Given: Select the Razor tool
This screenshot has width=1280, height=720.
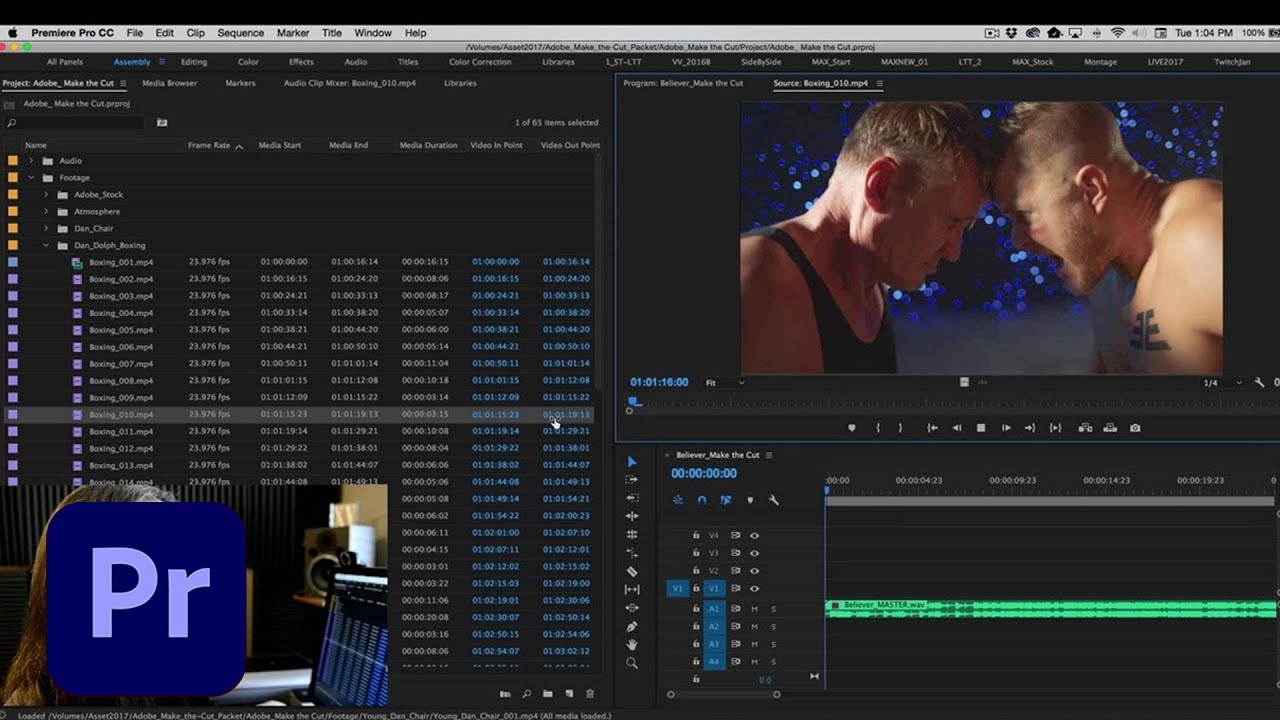Looking at the screenshot, I should 631,571.
